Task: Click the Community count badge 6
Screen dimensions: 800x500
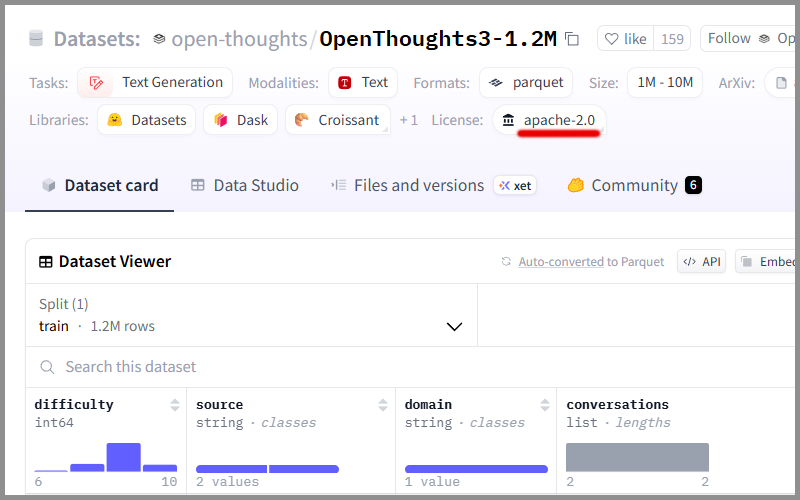Action: point(693,185)
